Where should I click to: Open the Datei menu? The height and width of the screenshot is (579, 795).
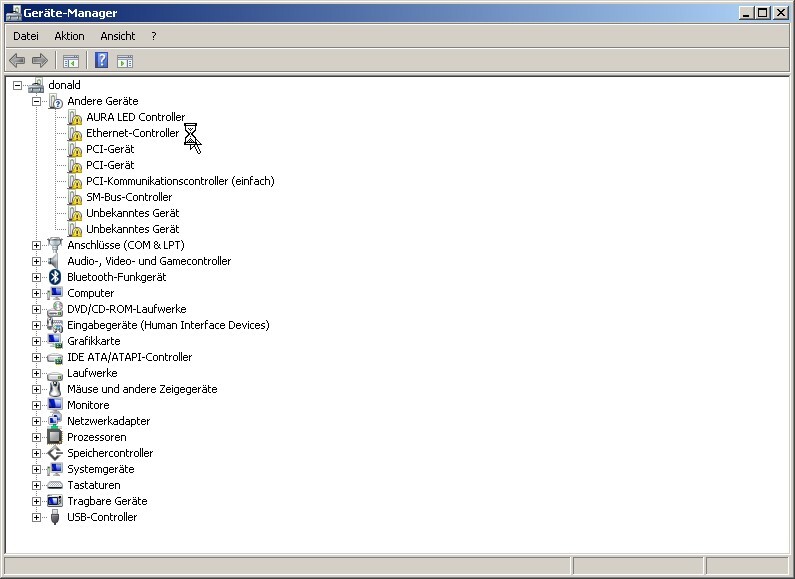pyautogui.click(x=26, y=36)
